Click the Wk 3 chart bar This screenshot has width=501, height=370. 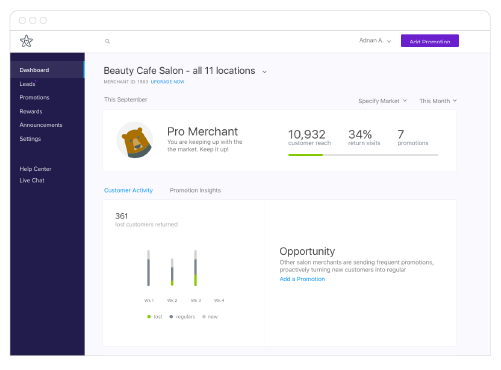click(196, 268)
